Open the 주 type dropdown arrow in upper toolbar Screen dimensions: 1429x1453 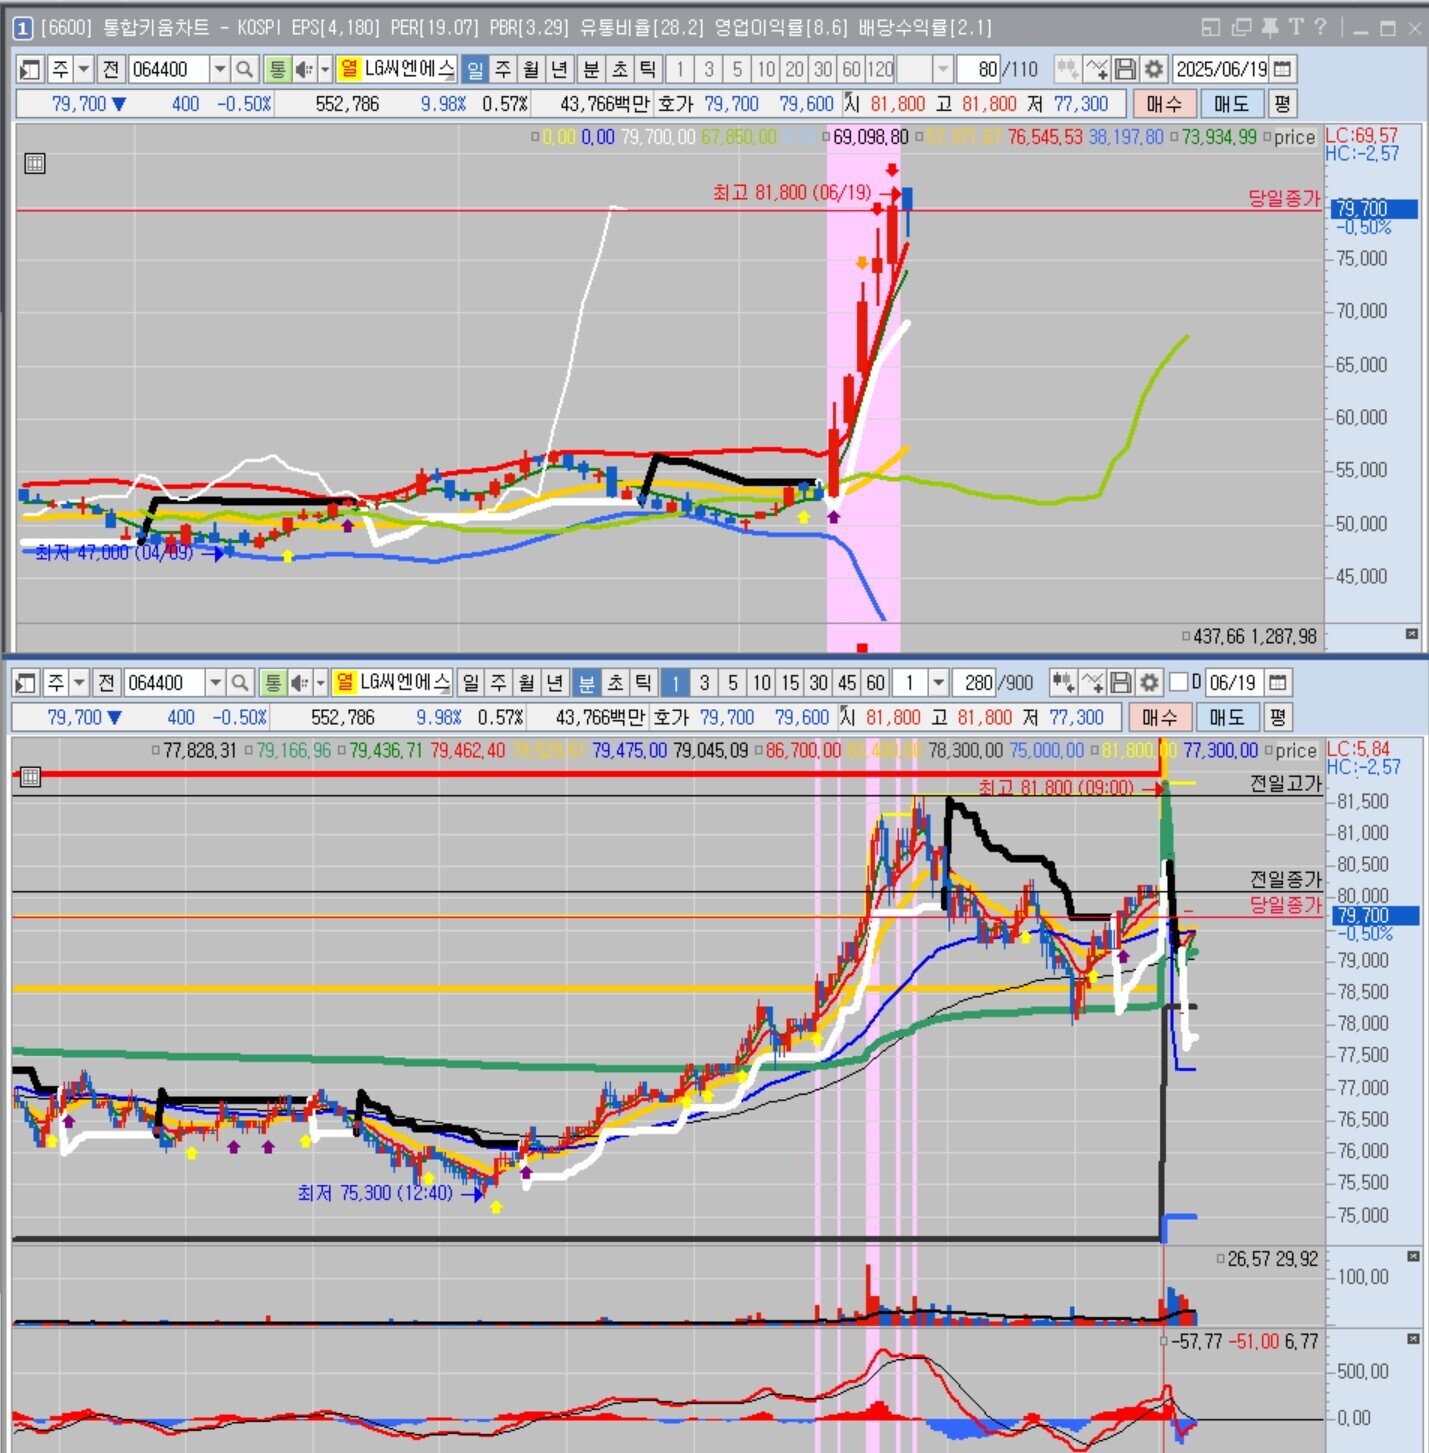coord(84,69)
